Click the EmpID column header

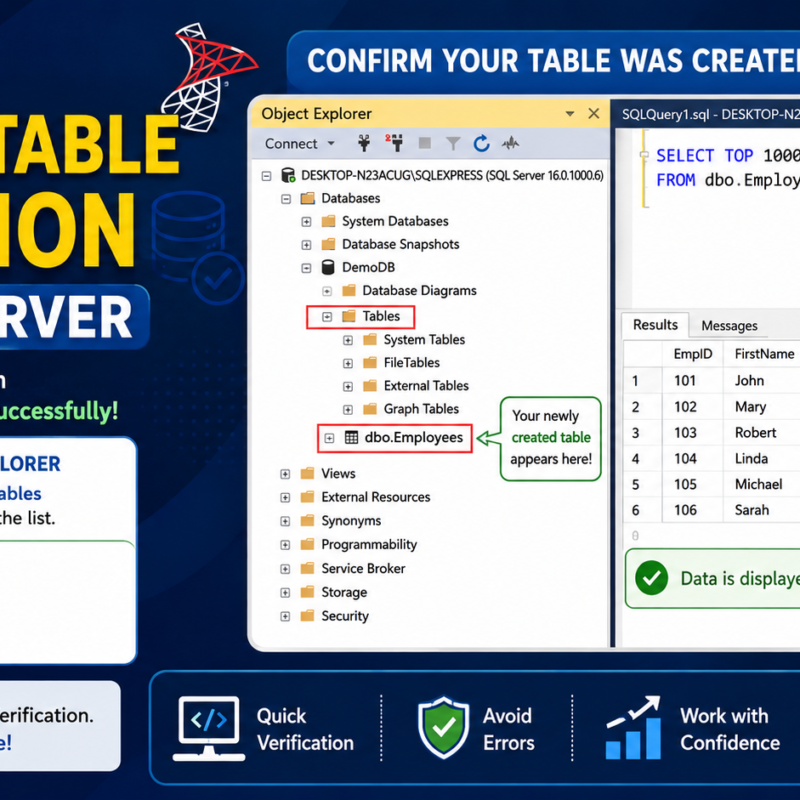click(x=692, y=354)
